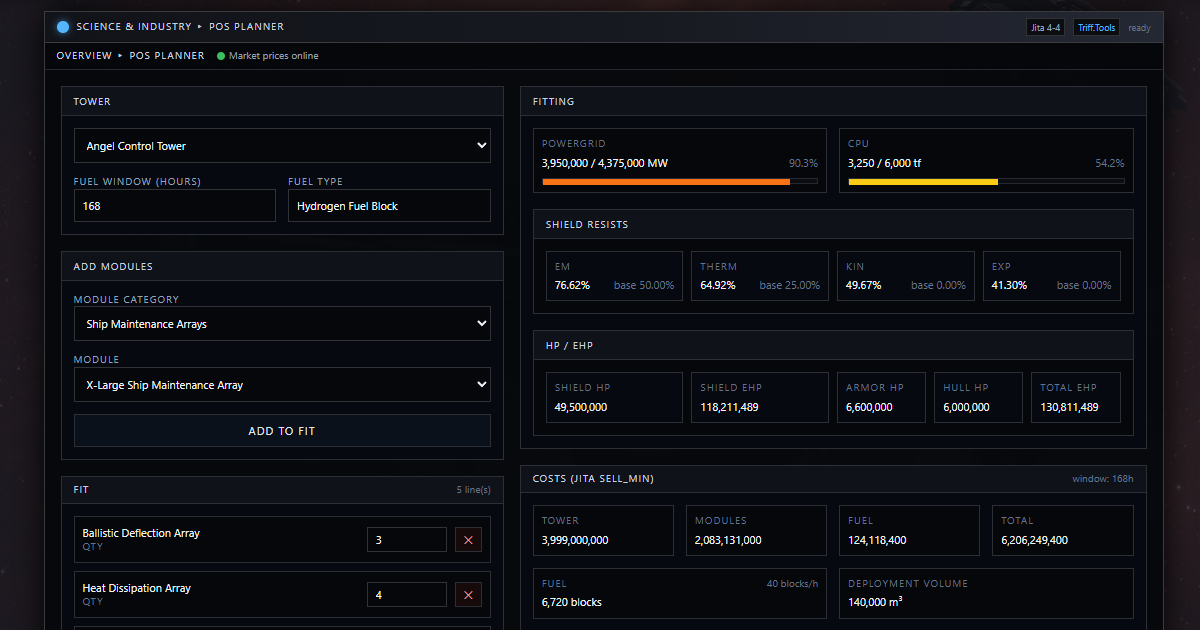Remove Heat Dissipation Array from fit
The image size is (1200, 630).
[468, 595]
